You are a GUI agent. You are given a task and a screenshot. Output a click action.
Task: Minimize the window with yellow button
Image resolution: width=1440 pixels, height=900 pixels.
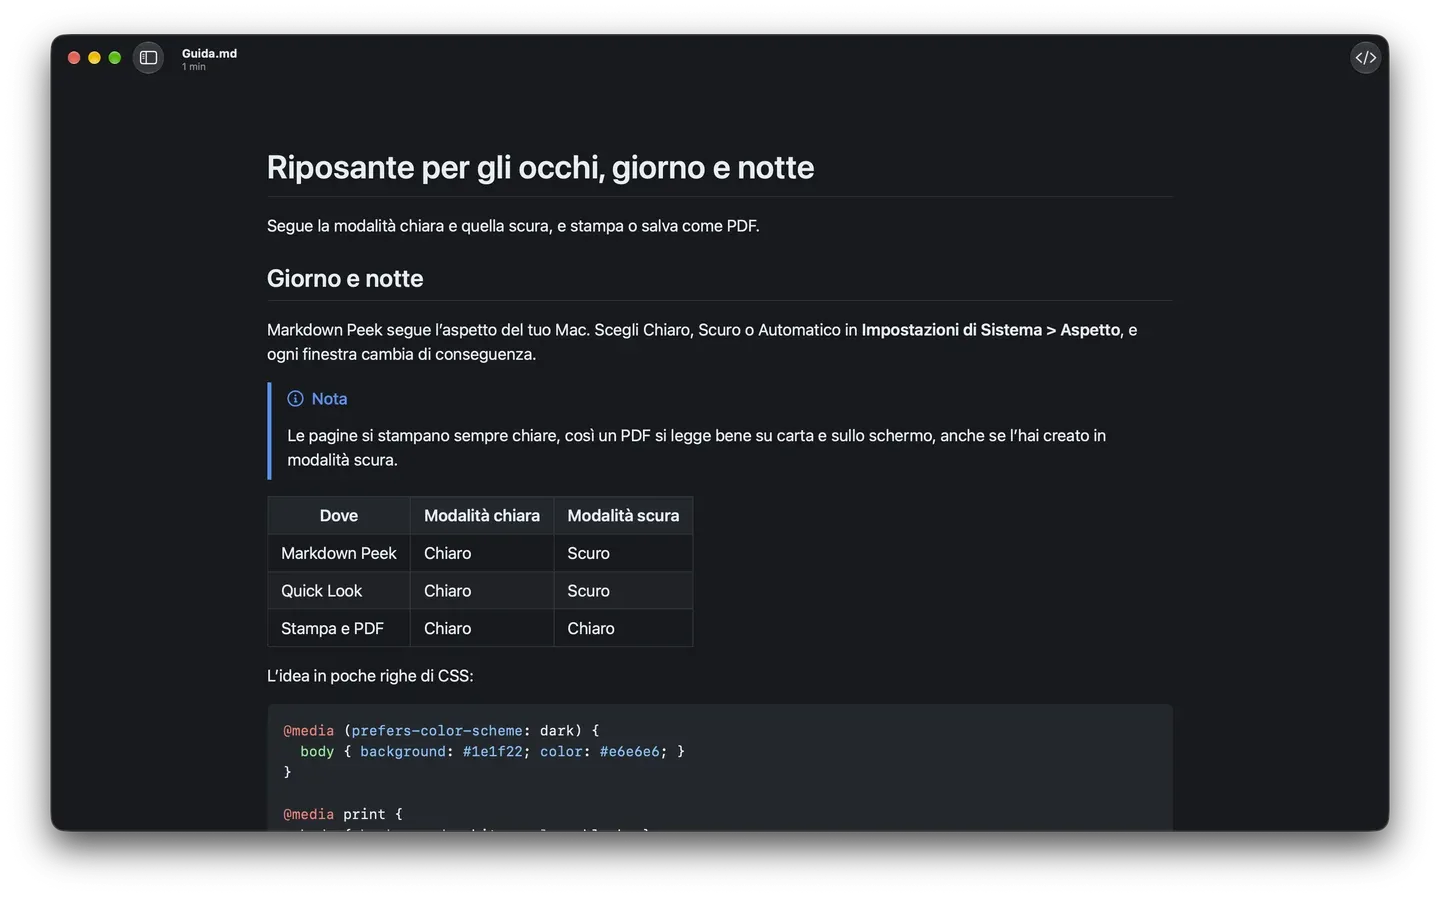94,58
